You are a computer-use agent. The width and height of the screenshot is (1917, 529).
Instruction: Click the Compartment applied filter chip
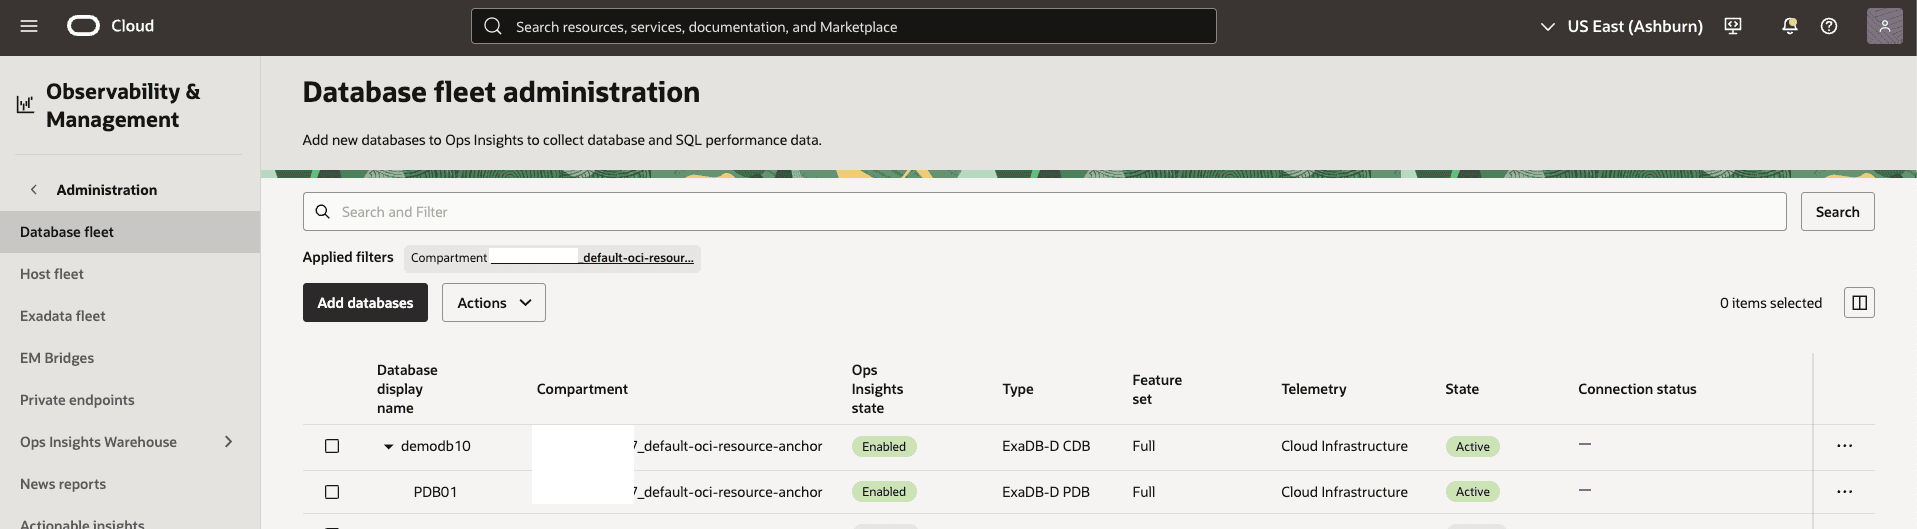pyautogui.click(x=552, y=258)
